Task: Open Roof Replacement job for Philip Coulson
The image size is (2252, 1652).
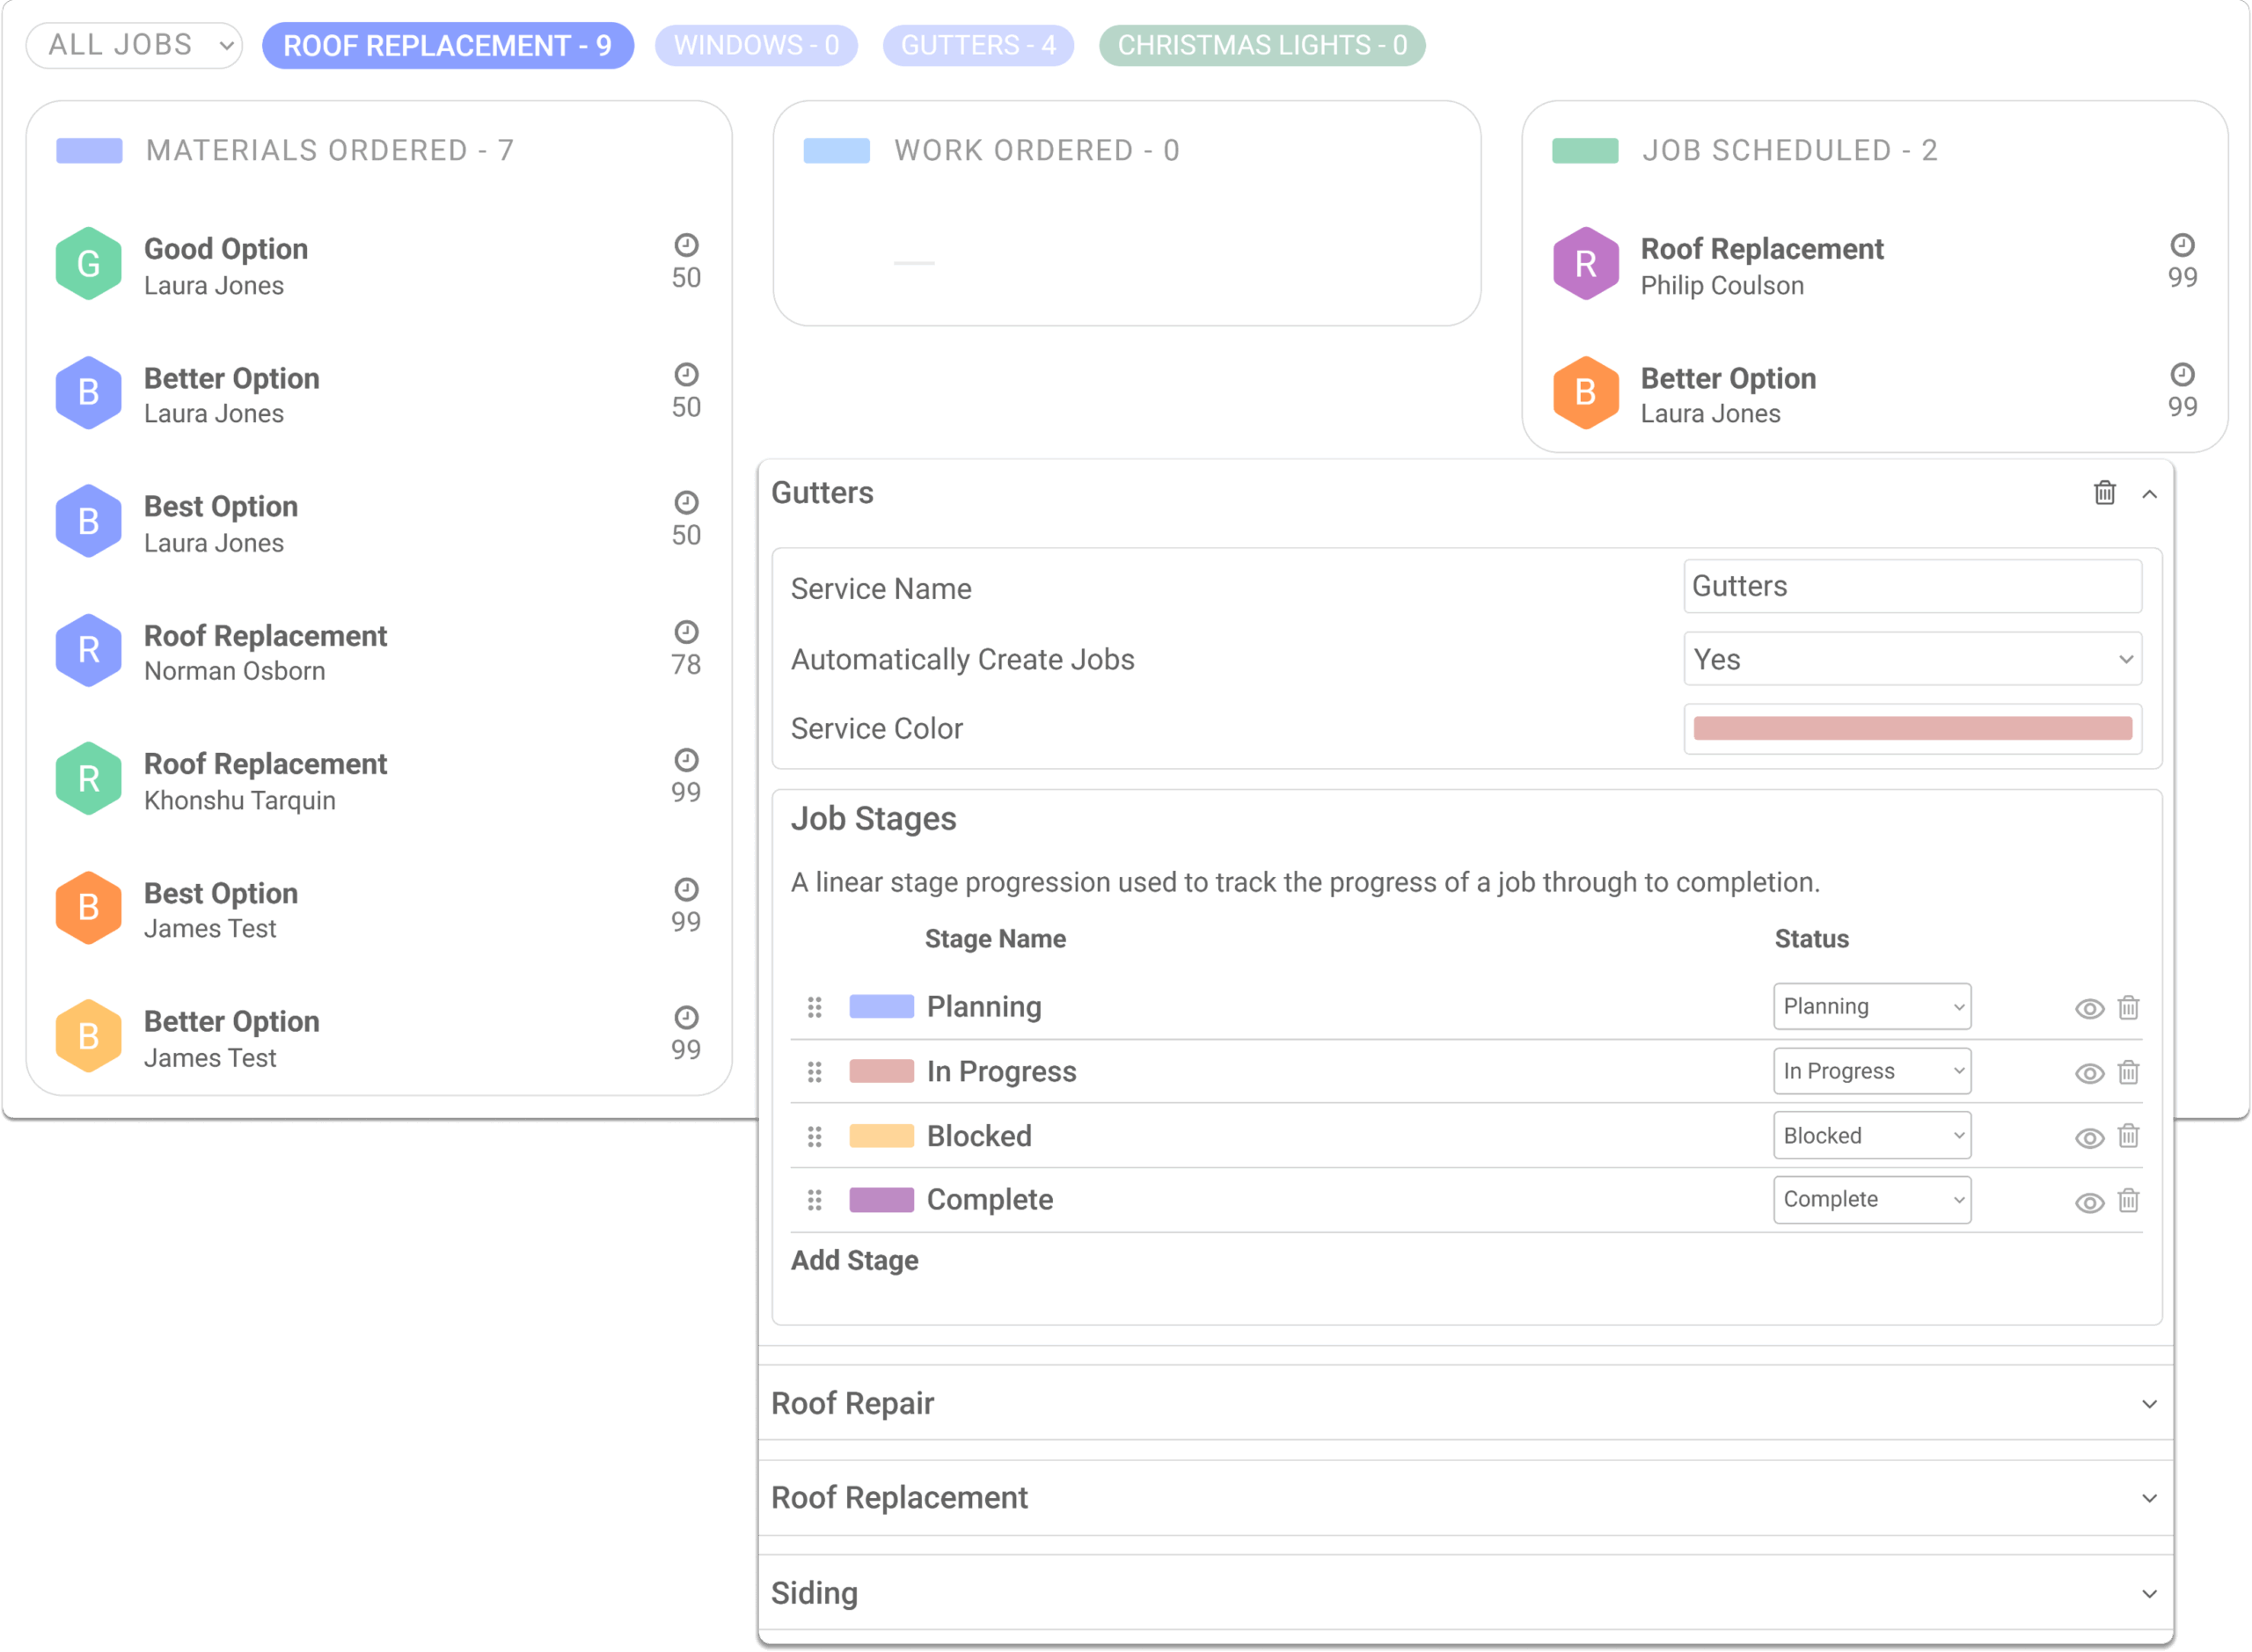Action: point(1875,266)
